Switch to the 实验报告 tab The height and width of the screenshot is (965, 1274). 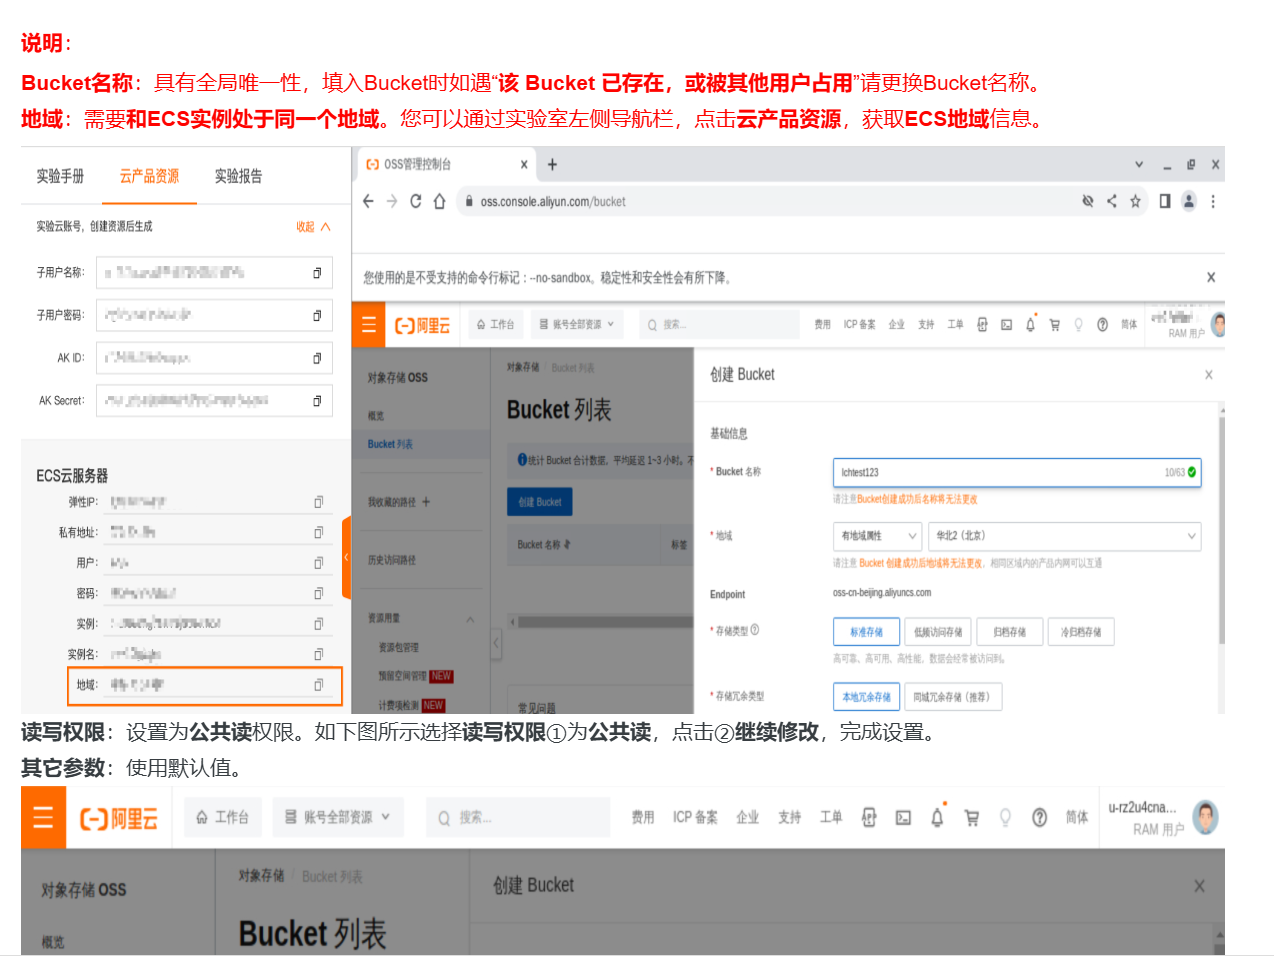239,176
